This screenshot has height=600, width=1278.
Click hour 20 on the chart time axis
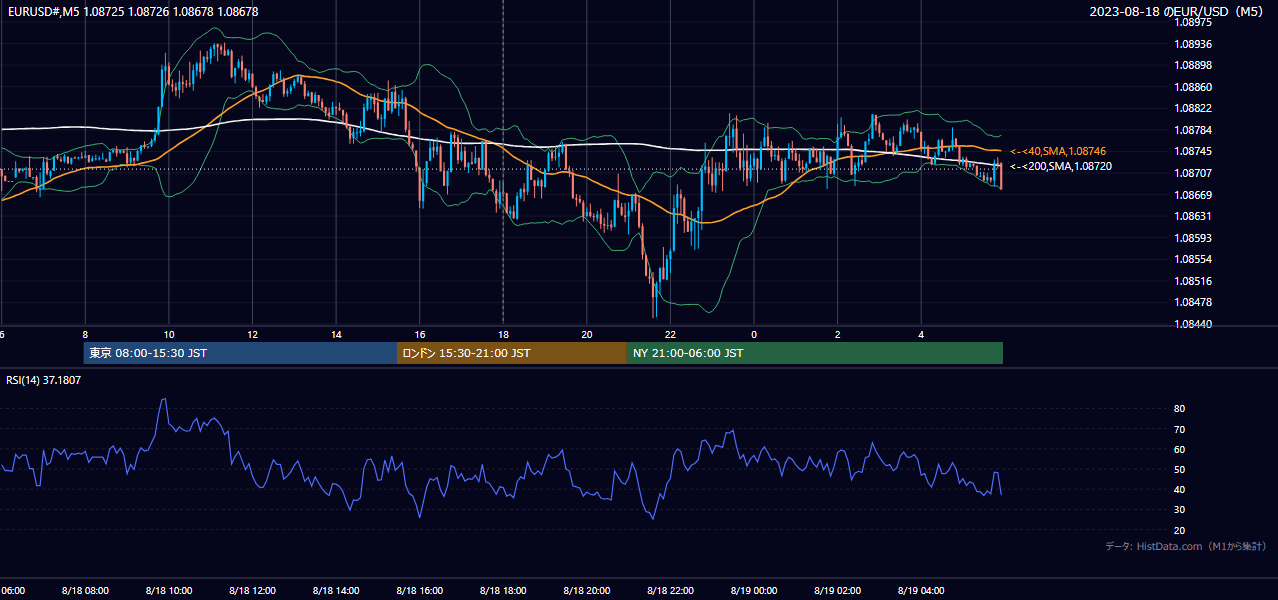click(x=586, y=334)
